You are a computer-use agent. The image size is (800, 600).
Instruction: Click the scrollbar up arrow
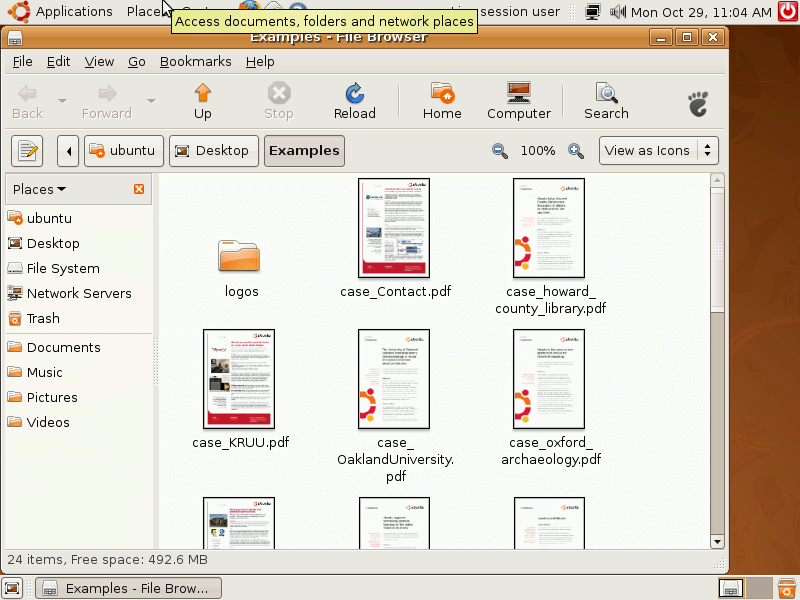point(717,180)
